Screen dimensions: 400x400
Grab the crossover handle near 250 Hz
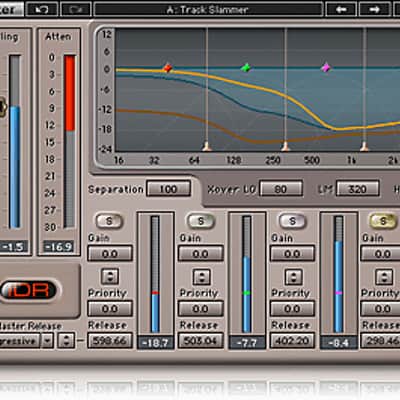click(x=285, y=146)
